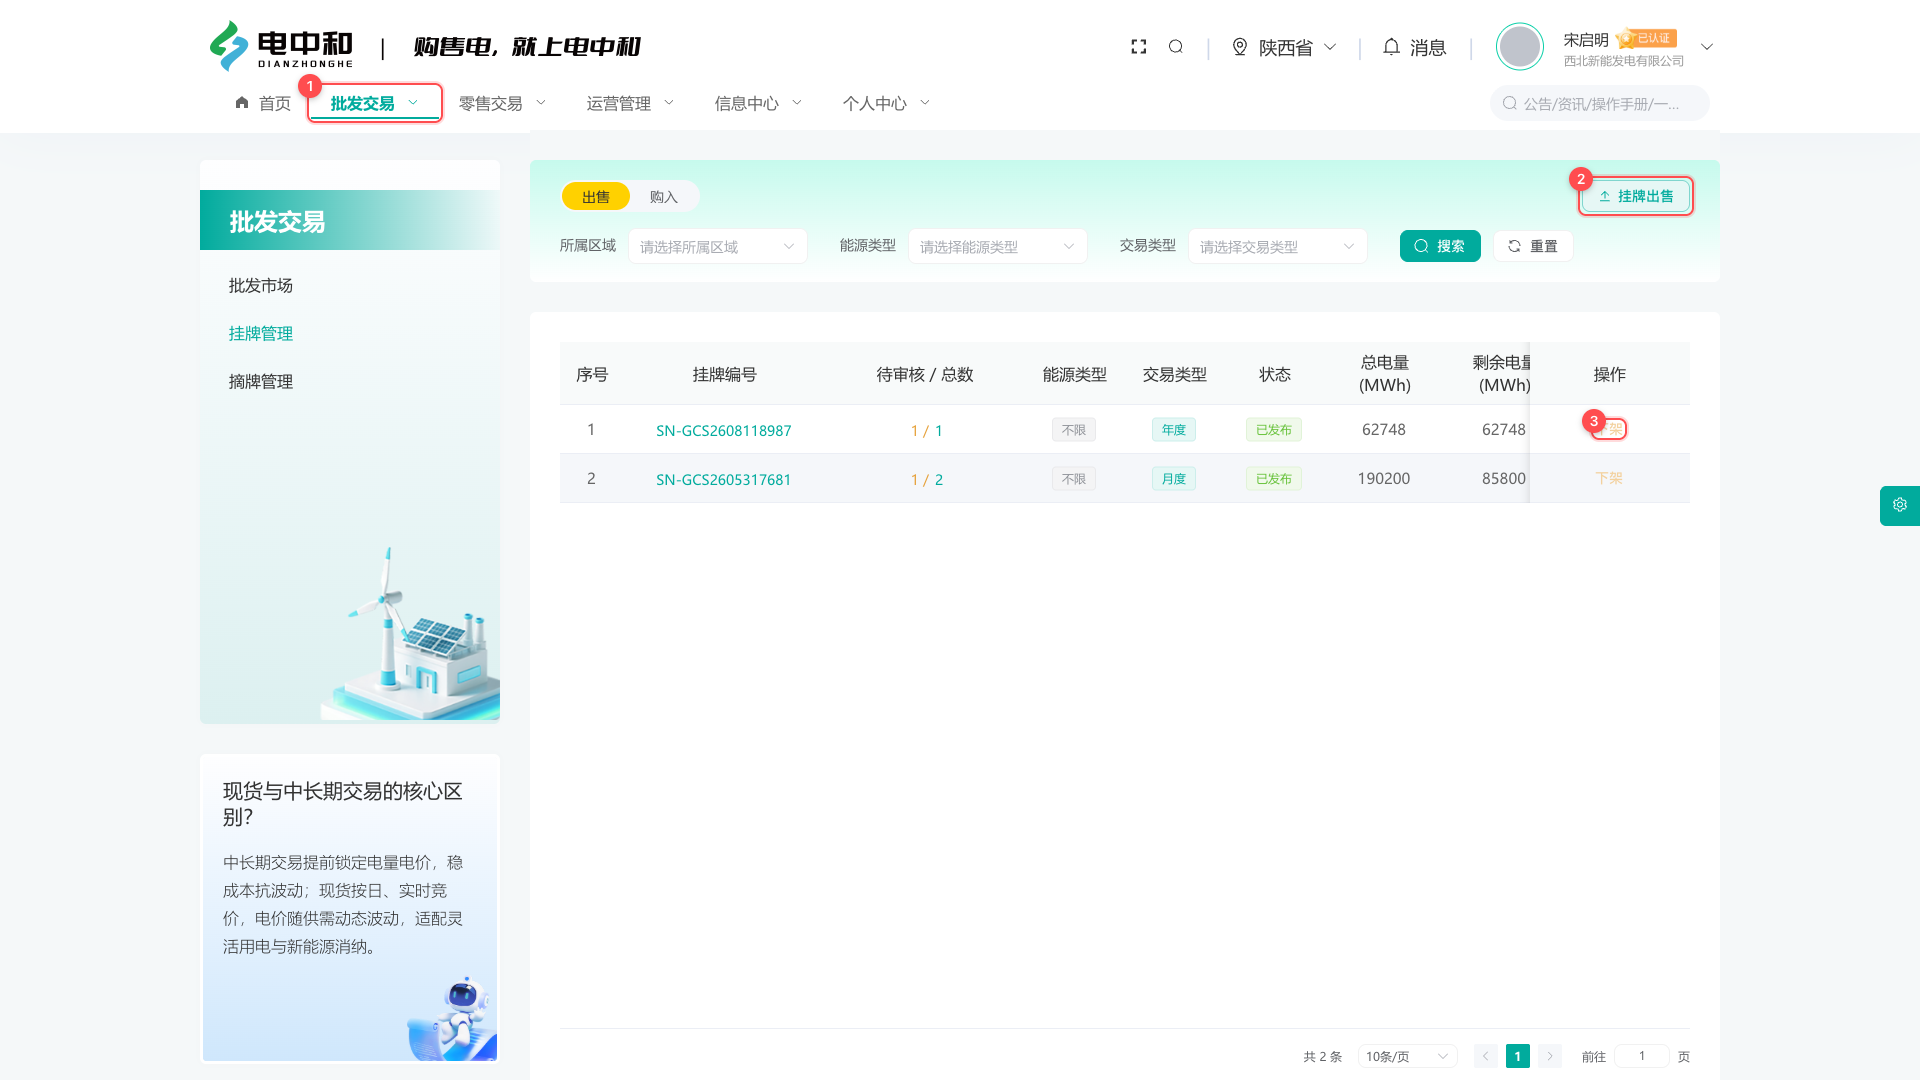Switch to the 购入 toggle option
Screen dimensions: 1920x1080
pyautogui.click(x=664, y=196)
